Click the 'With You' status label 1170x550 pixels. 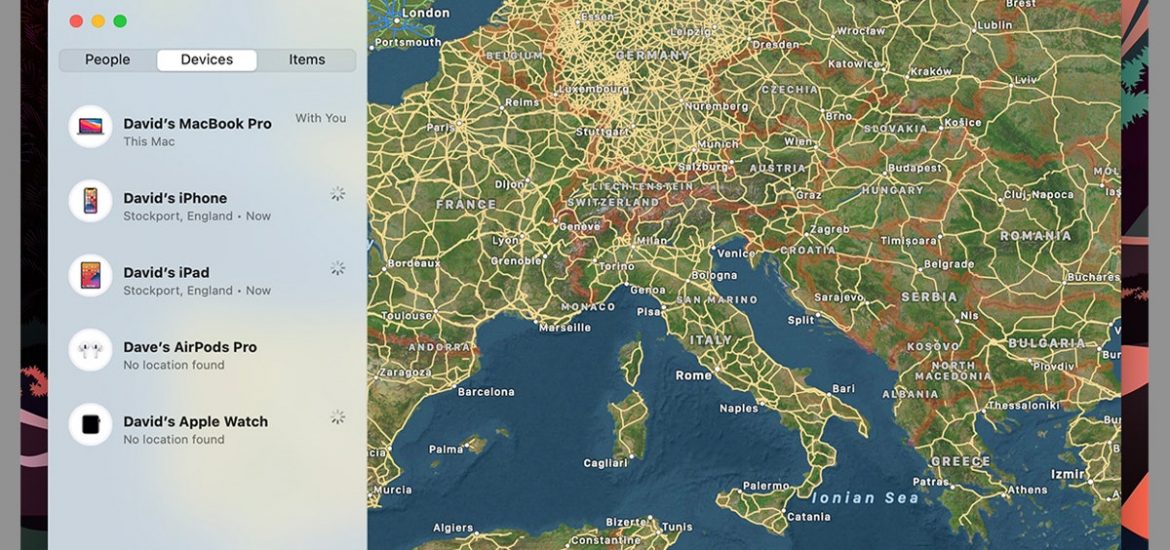pyautogui.click(x=321, y=118)
